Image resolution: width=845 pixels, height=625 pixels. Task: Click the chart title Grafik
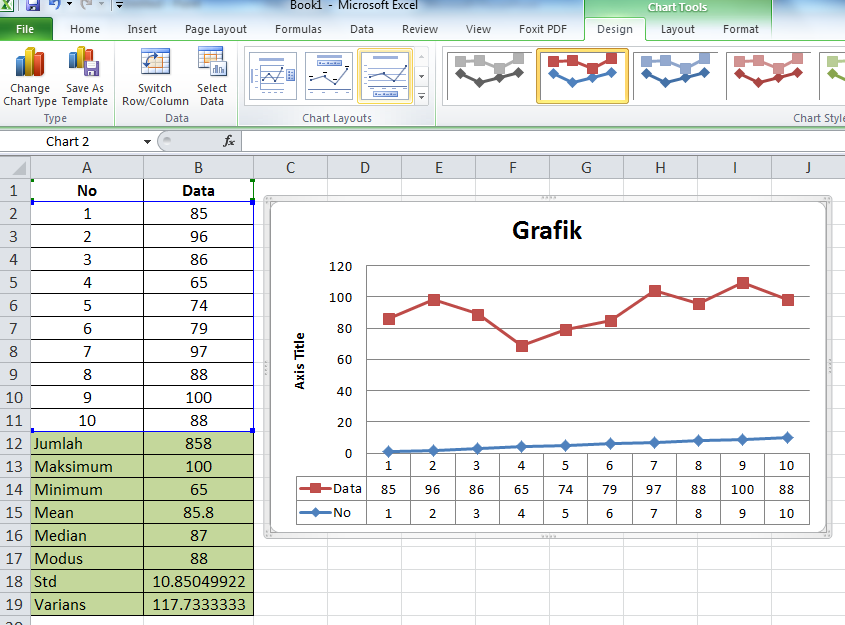[x=547, y=231]
